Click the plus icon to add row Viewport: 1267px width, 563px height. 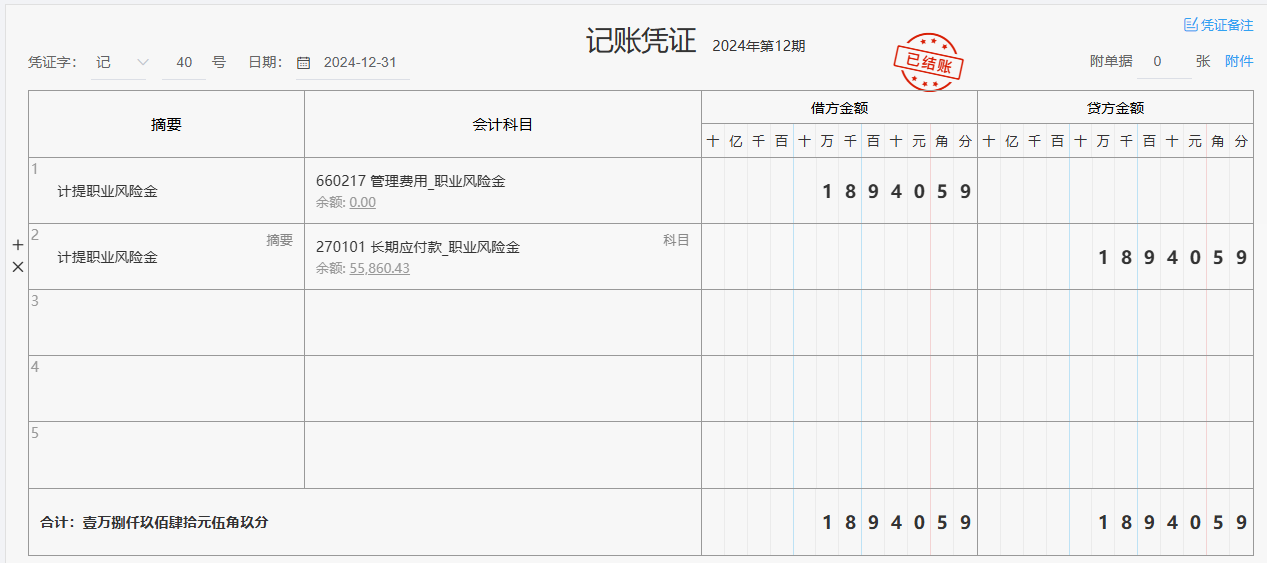17,245
